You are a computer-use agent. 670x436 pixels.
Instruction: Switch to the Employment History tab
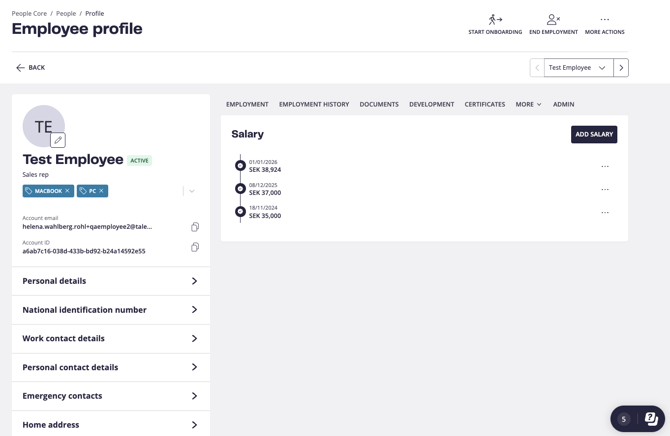314,104
